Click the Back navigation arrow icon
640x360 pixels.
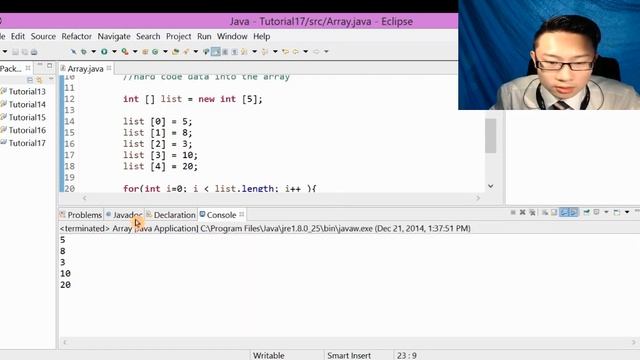point(295,52)
